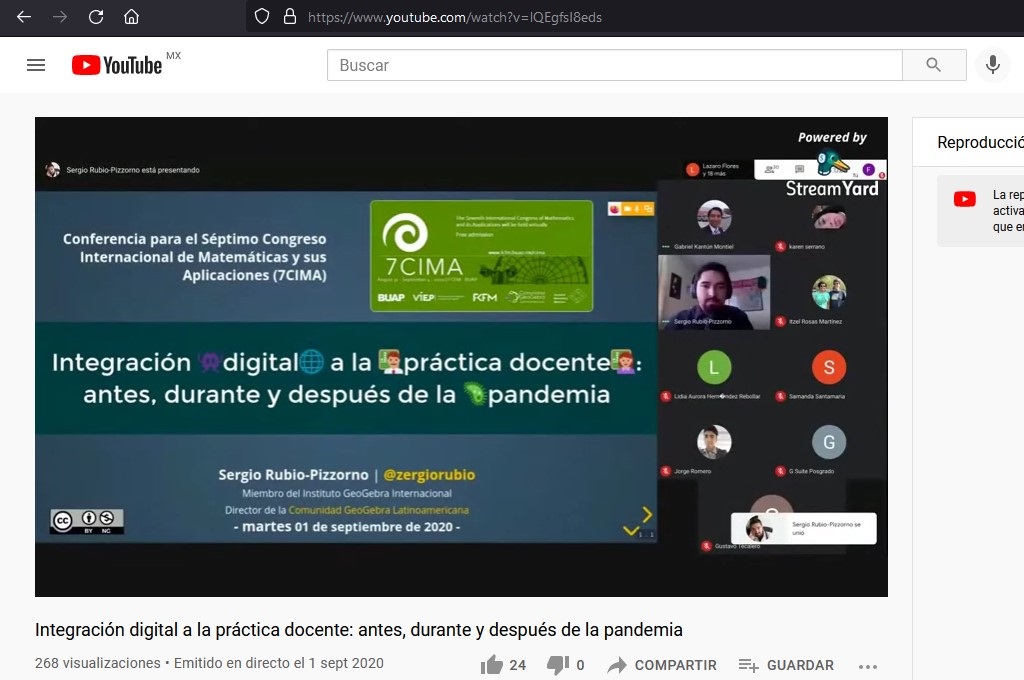Click the Reproducción autoplay heading
Viewport: 1024px width, 680px height.
pyautogui.click(x=980, y=142)
